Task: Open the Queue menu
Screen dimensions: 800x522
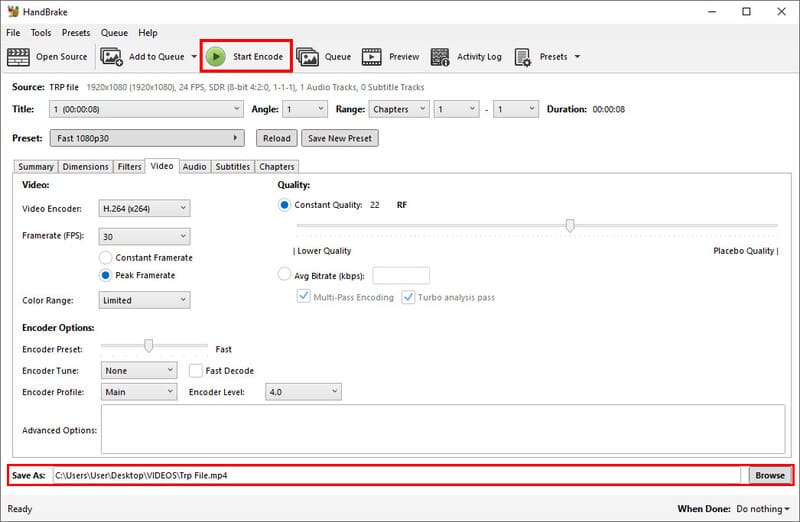Action: [114, 33]
